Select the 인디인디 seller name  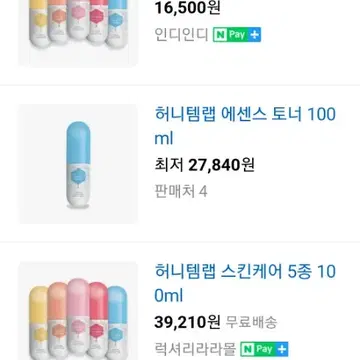click(x=181, y=35)
